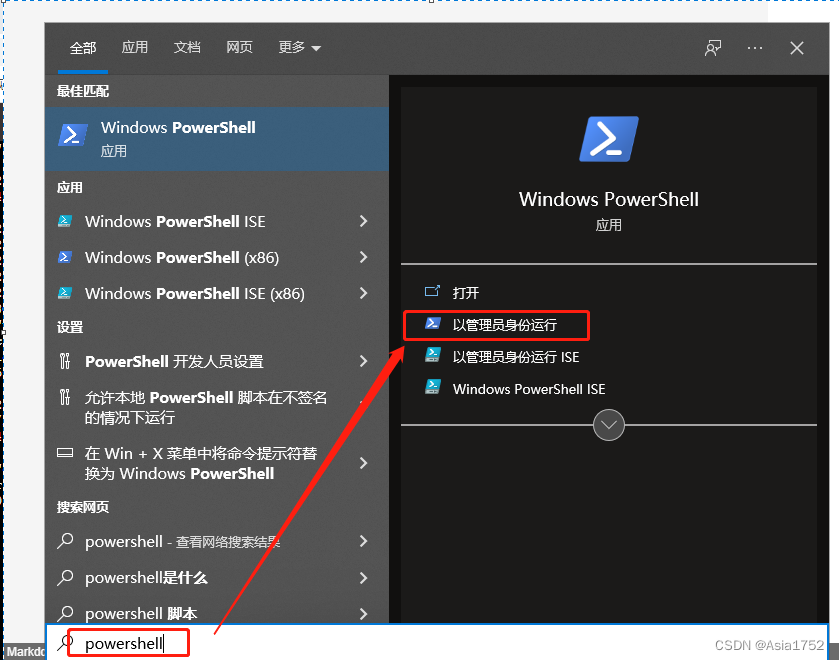The width and height of the screenshot is (839, 660).
Task: Click the 以管理员身份运行 ISE icon
Action: (432, 355)
